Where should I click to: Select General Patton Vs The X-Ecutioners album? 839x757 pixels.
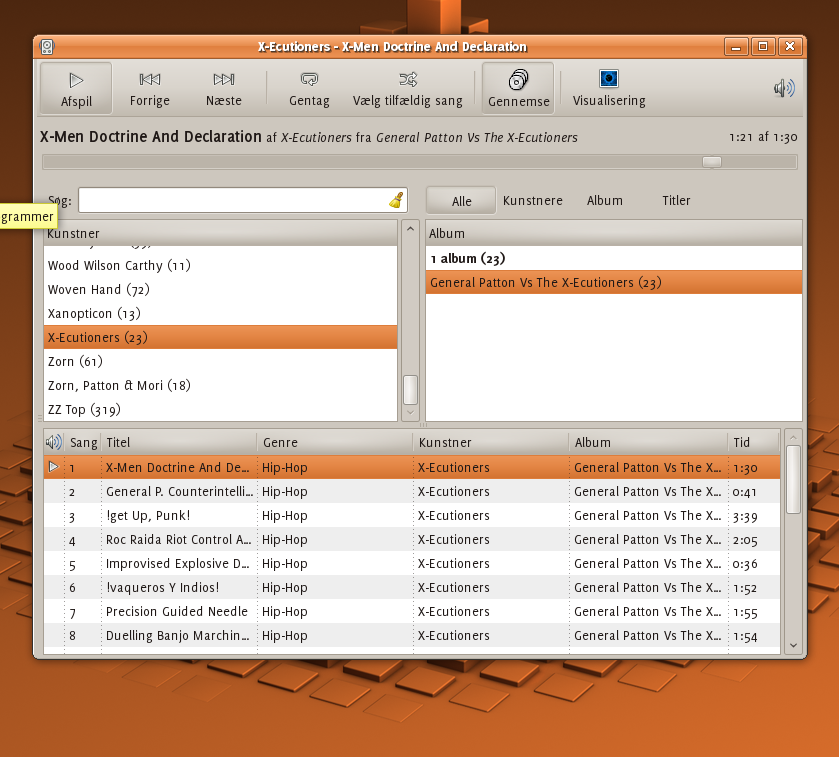[x=614, y=282]
